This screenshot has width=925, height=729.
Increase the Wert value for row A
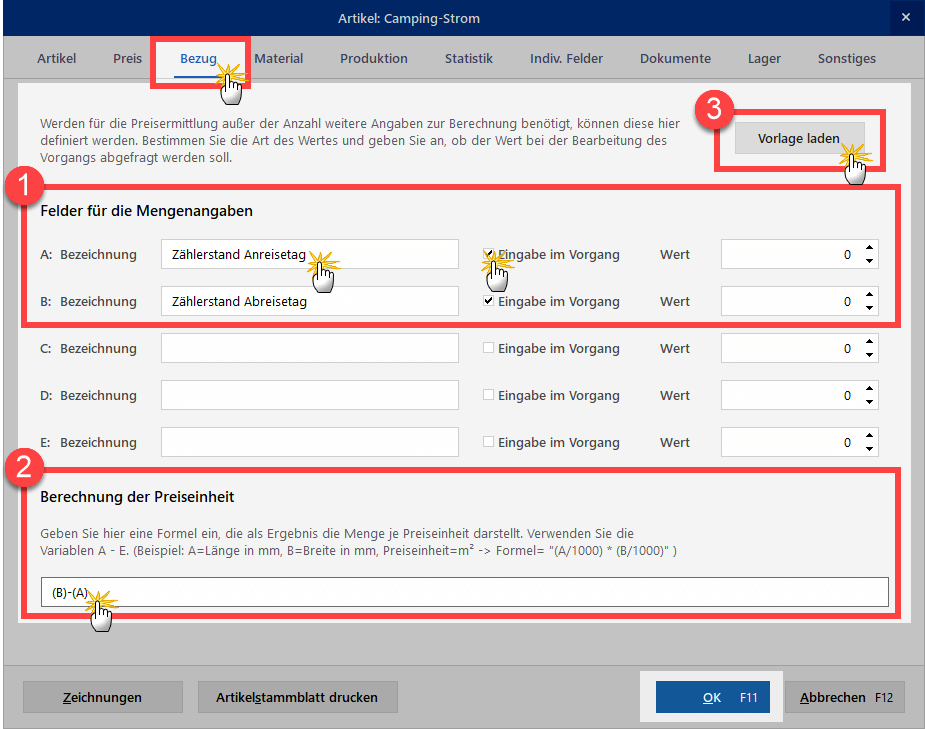(869, 249)
